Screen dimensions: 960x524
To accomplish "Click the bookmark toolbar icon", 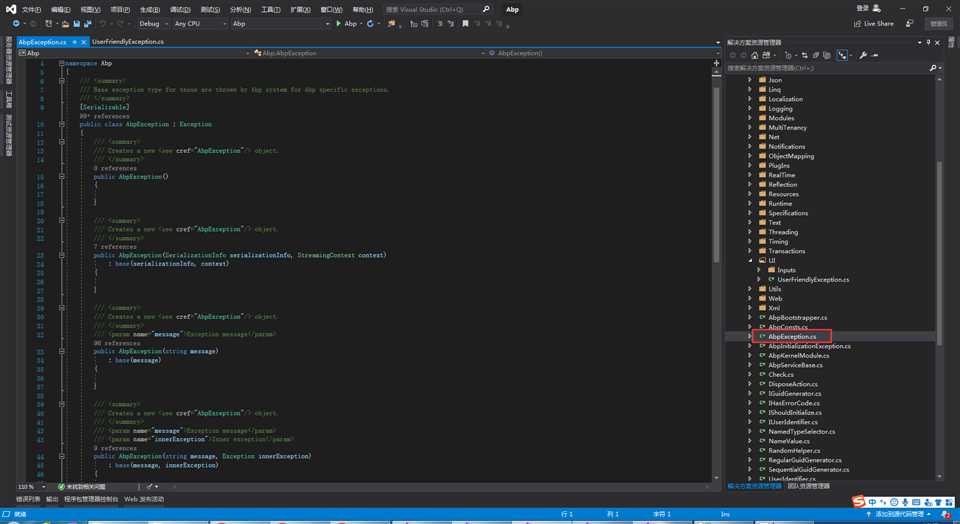I will point(465,24).
